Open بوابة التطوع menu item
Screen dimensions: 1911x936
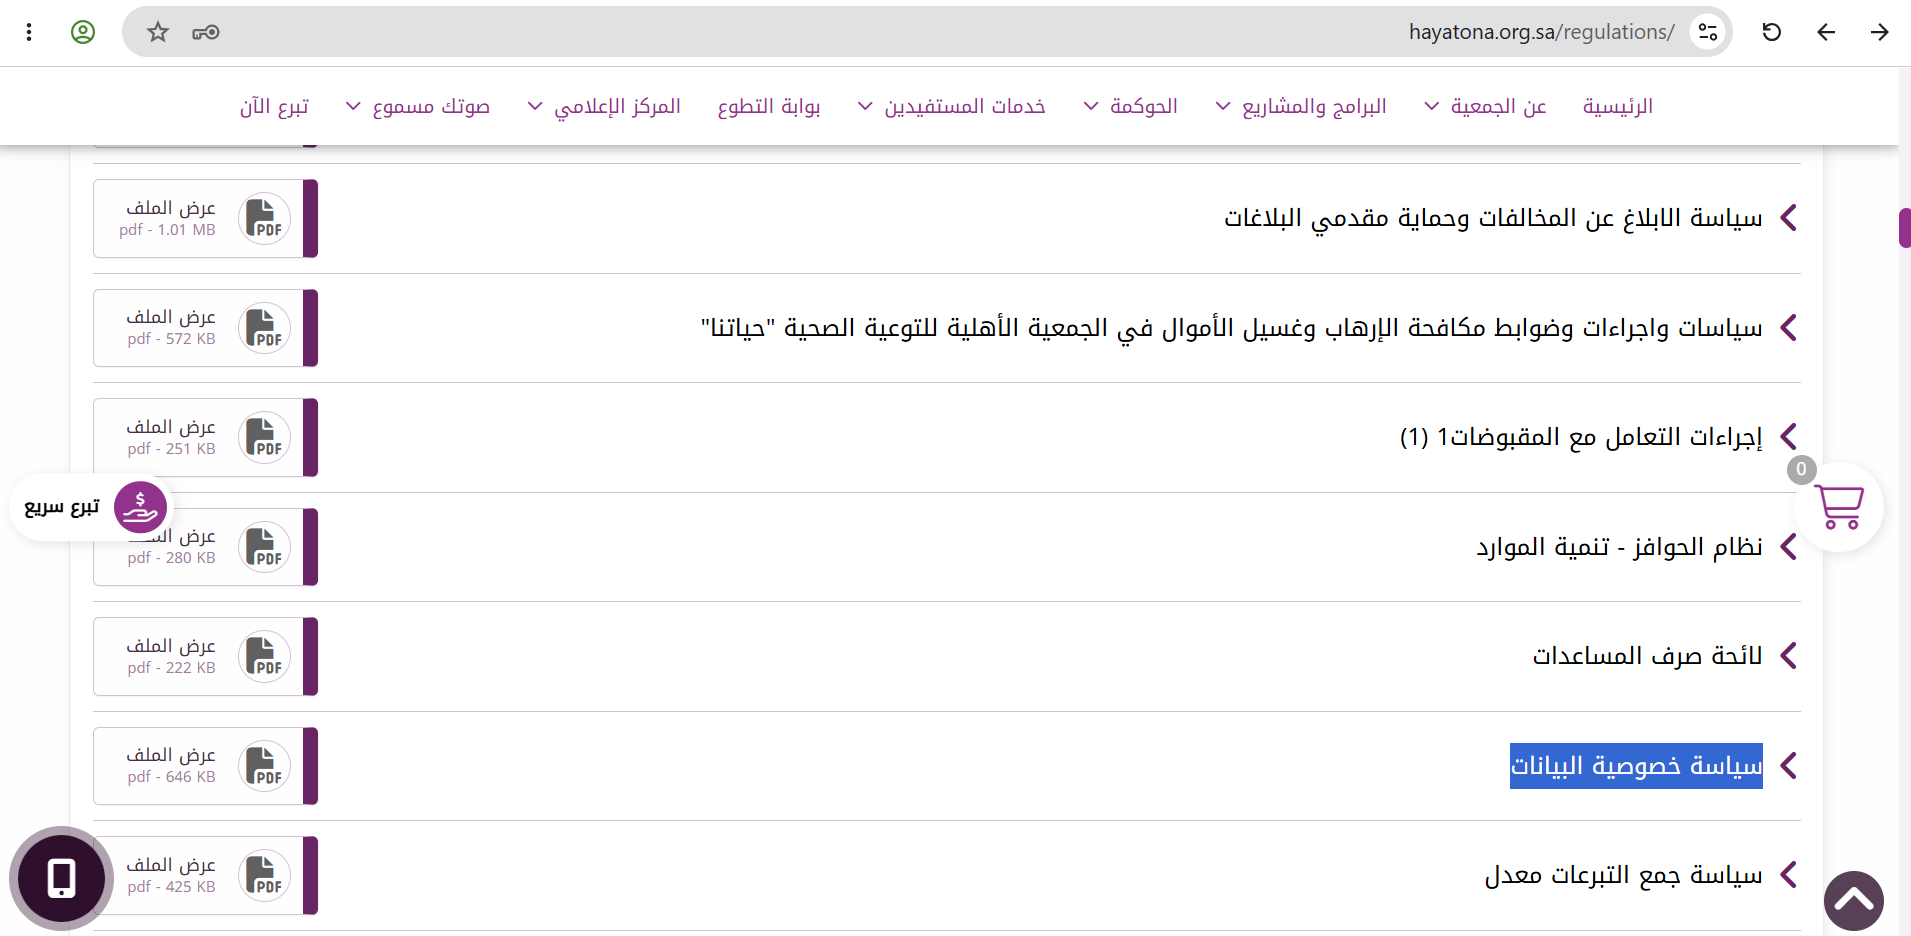click(x=769, y=106)
